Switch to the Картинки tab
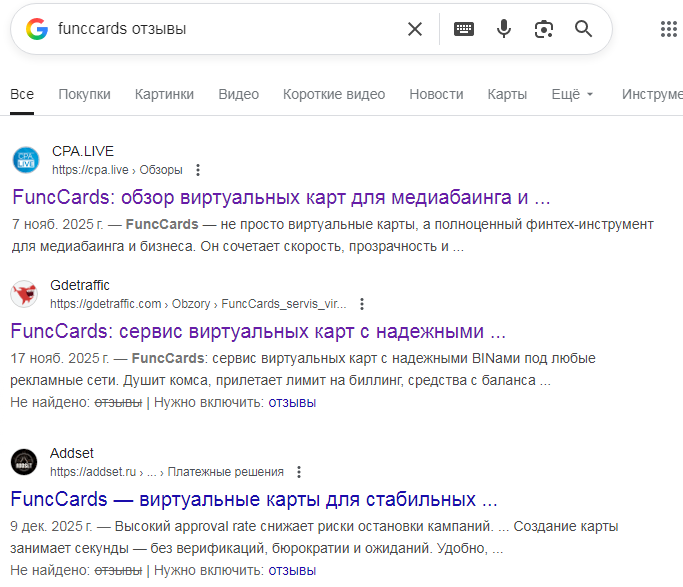The height and width of the screenshot is (587, 683). click(164, 94)
